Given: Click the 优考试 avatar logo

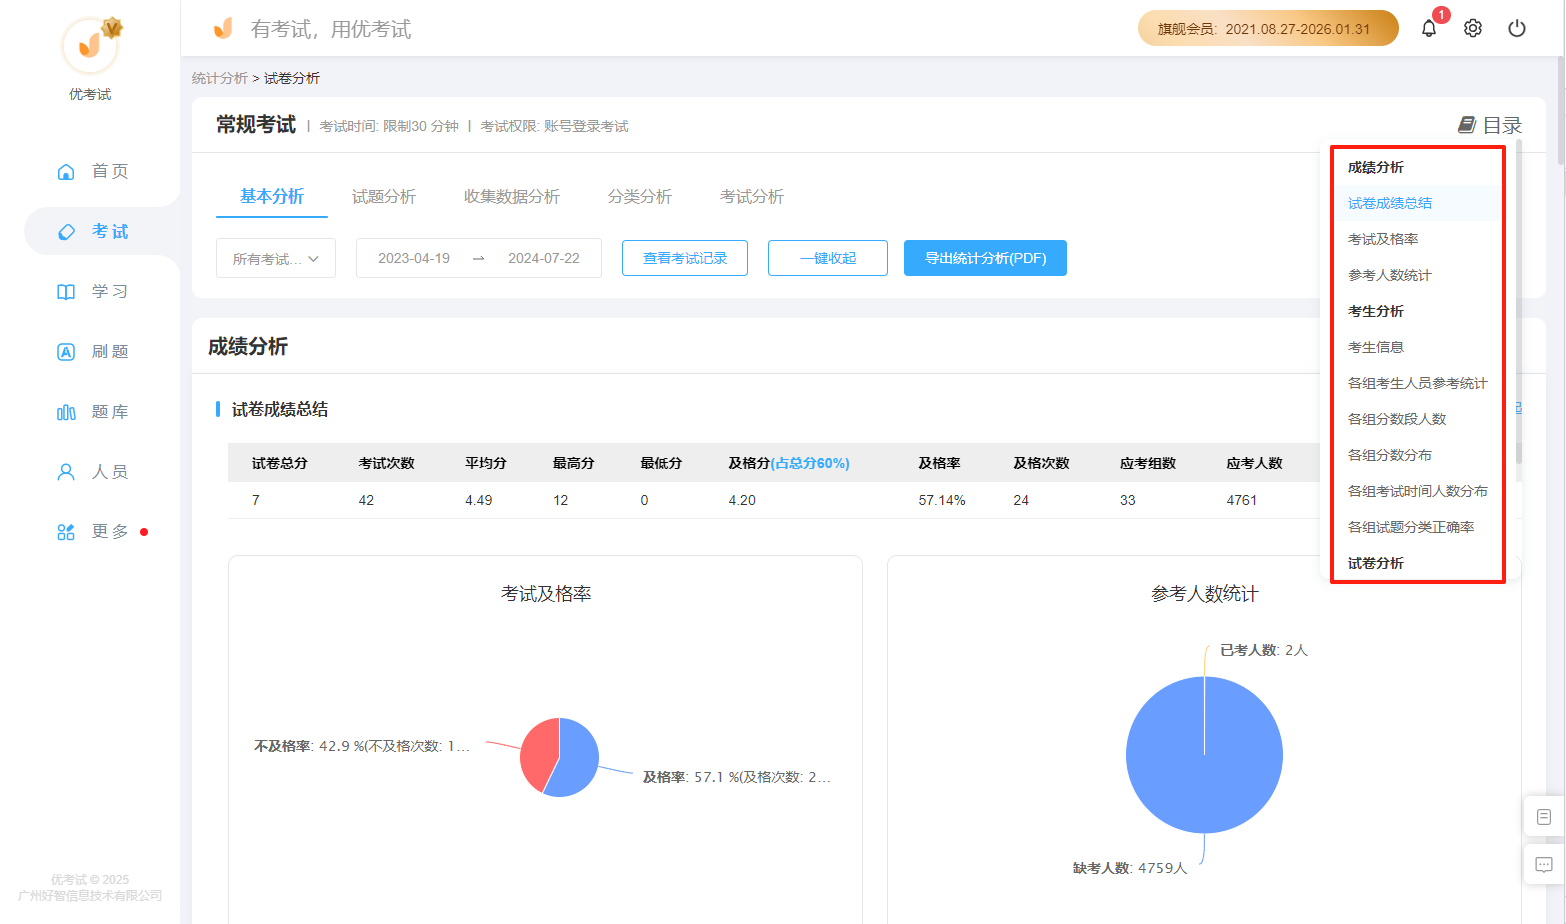Looking at the screenshot, I should point(90,46).
